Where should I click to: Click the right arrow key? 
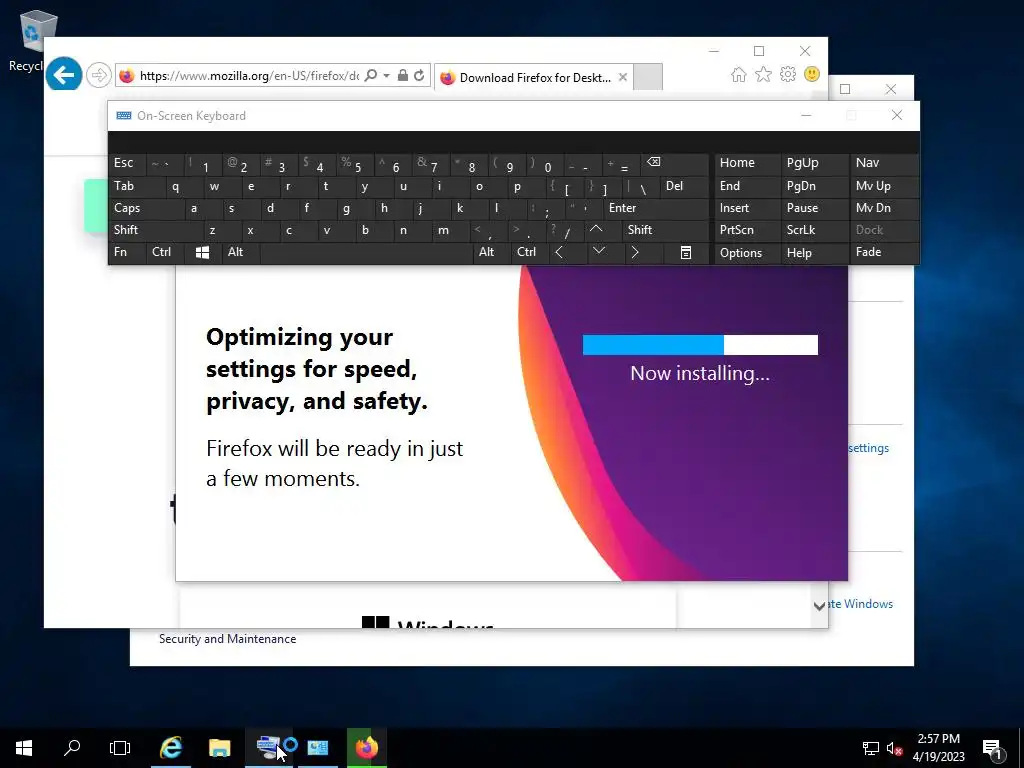[x=643, y=252]
